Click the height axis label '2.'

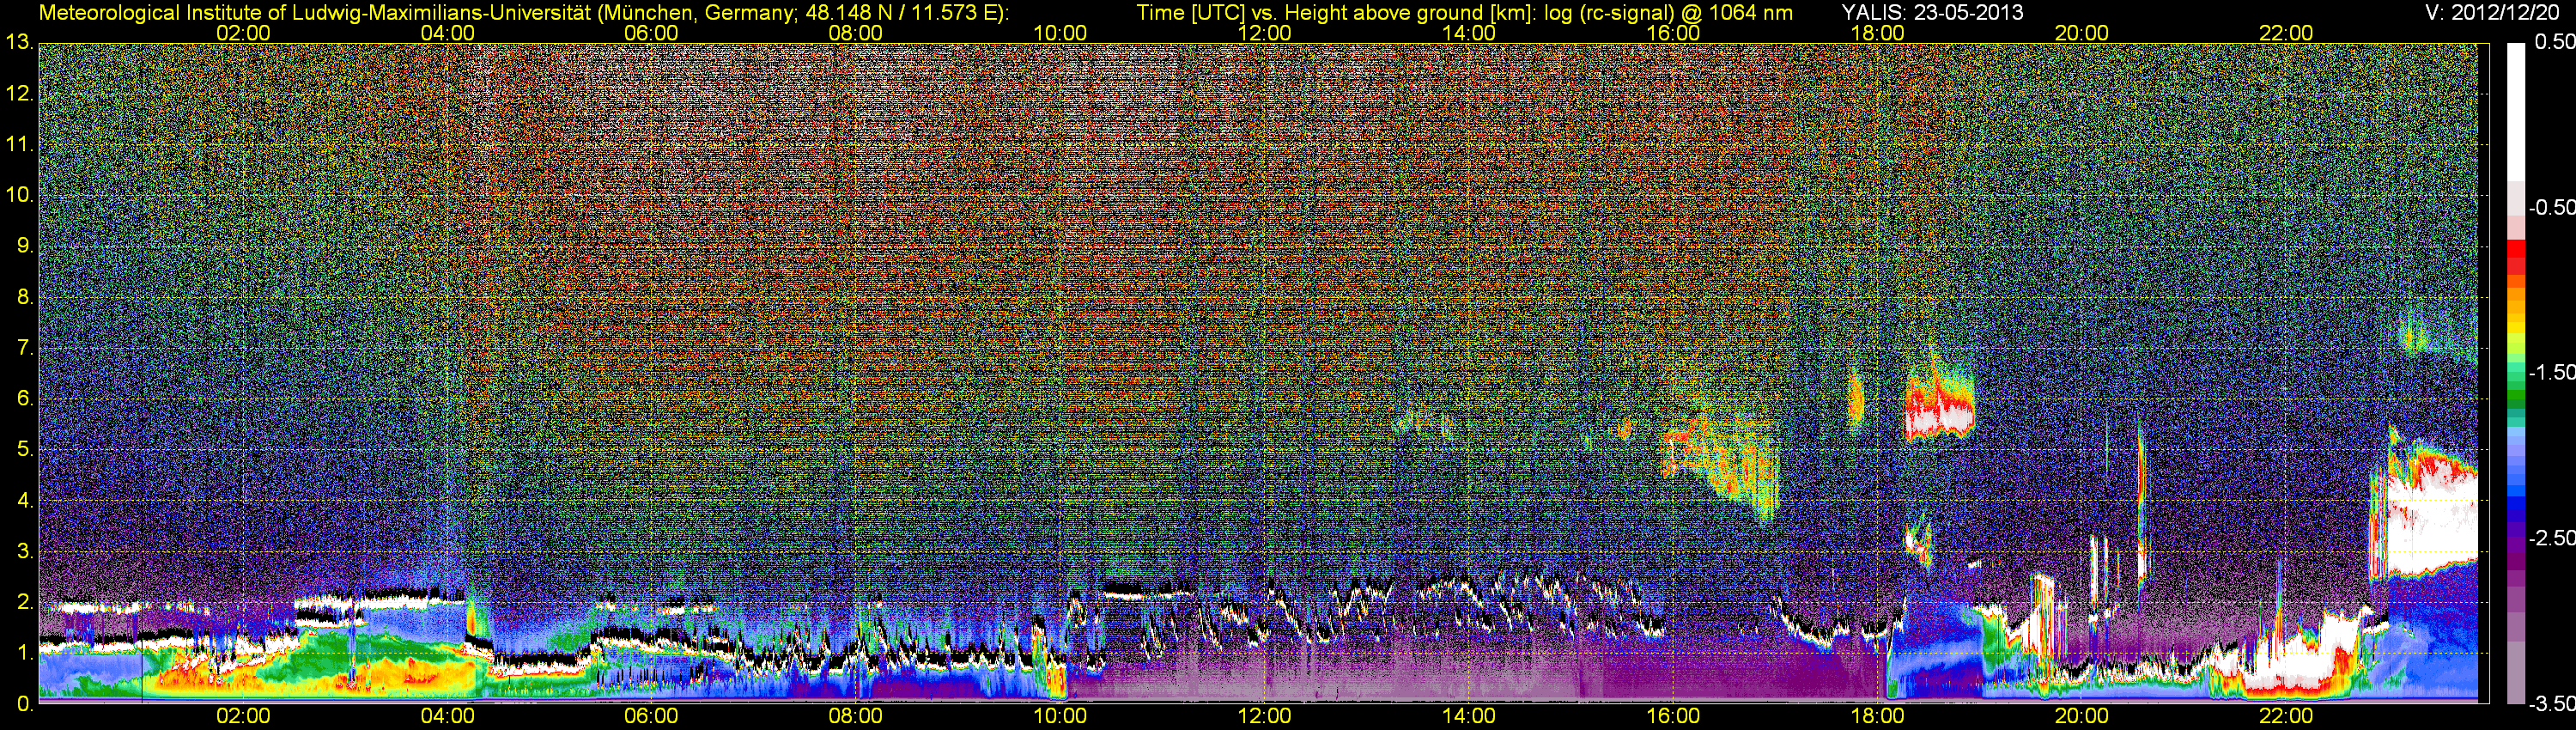(x=25, y=602)
